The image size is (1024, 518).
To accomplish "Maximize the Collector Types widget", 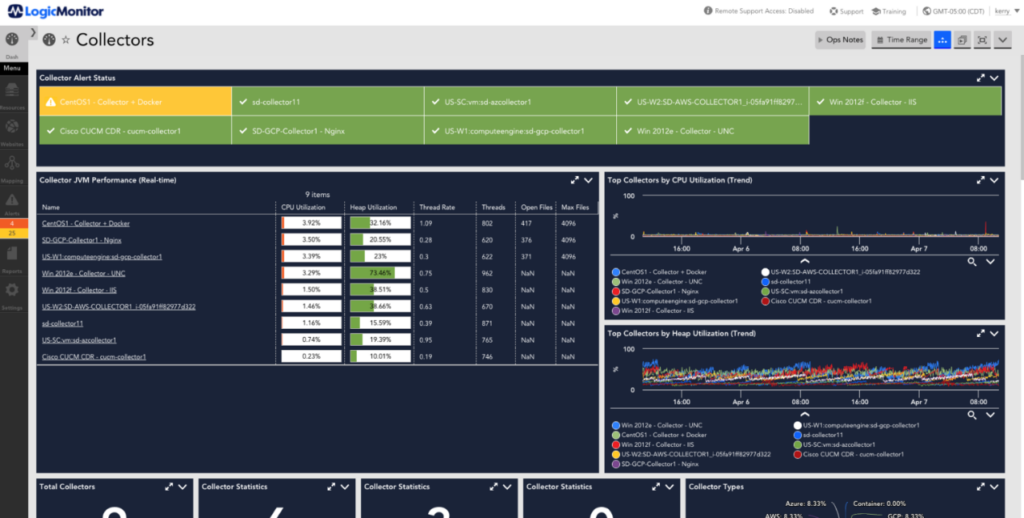I will (x=980, y=487).
